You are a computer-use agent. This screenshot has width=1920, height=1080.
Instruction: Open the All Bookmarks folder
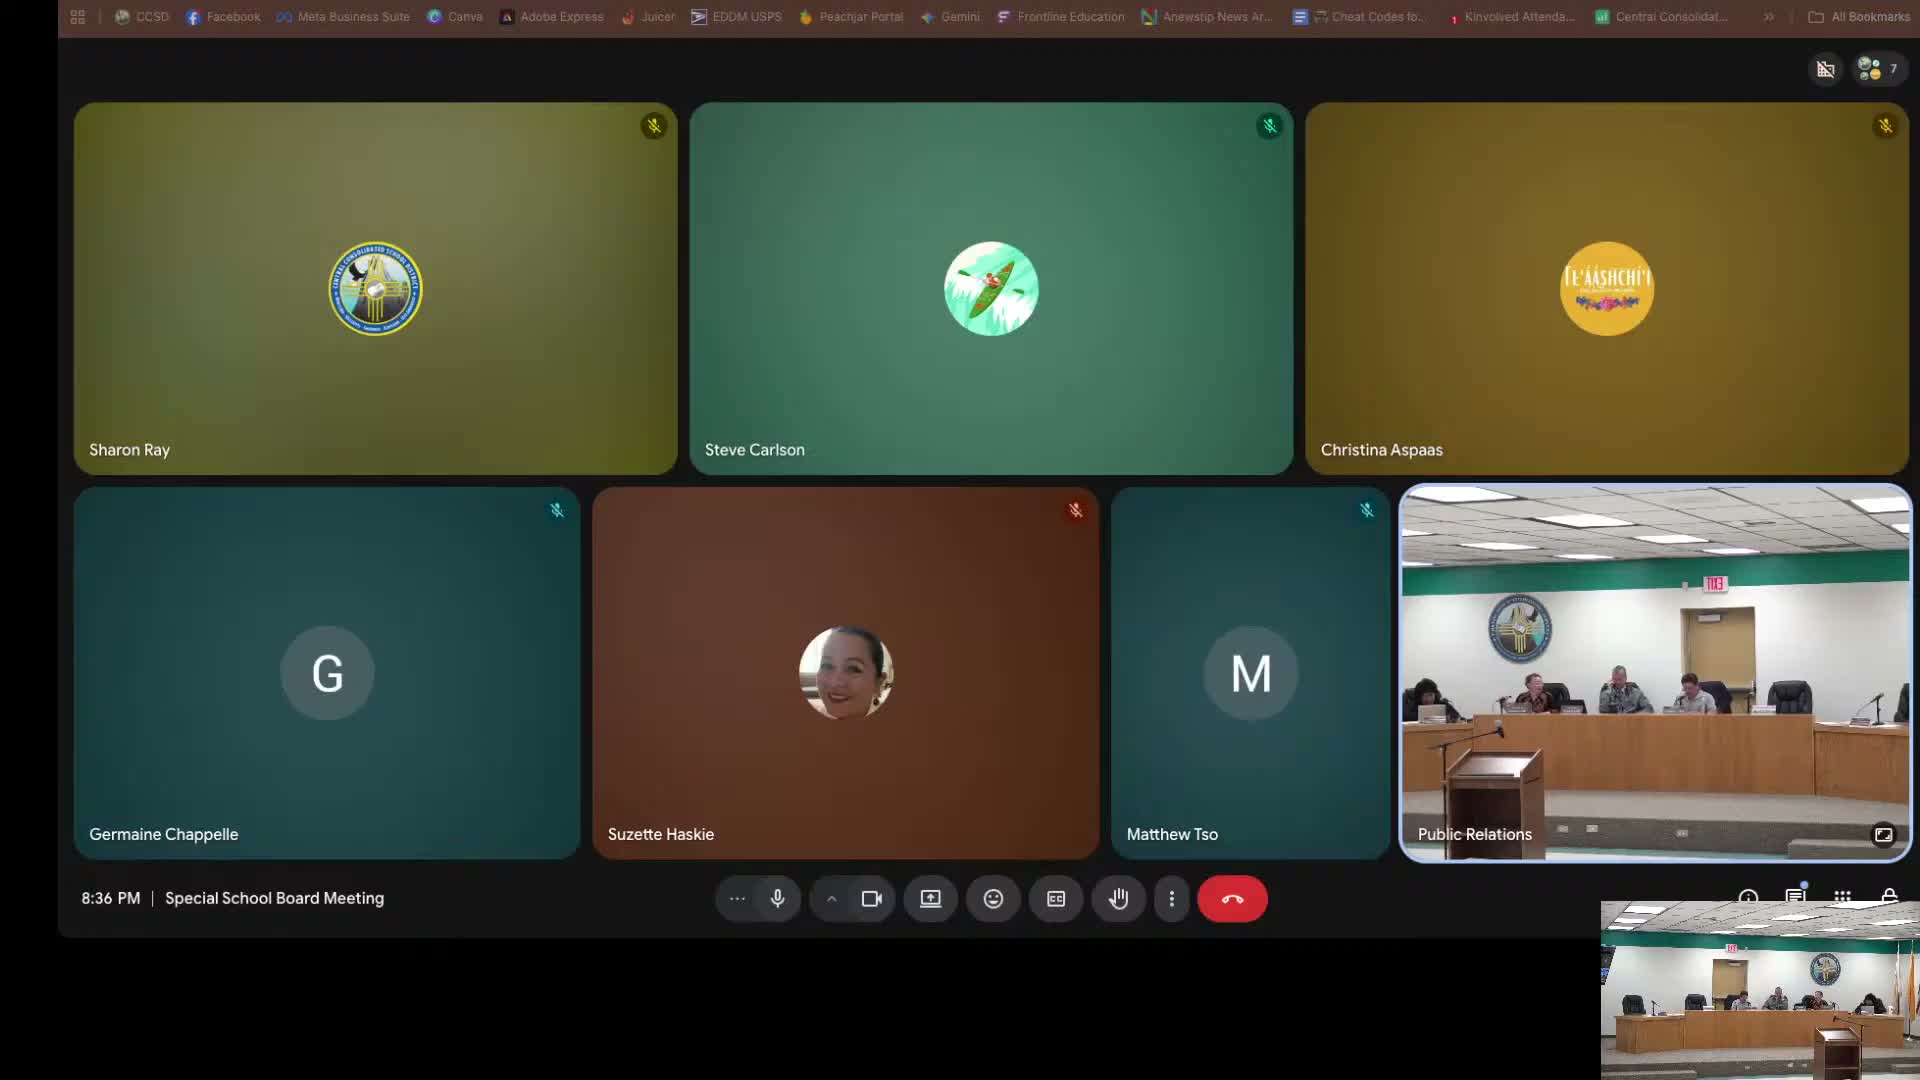pos(1859,17)
